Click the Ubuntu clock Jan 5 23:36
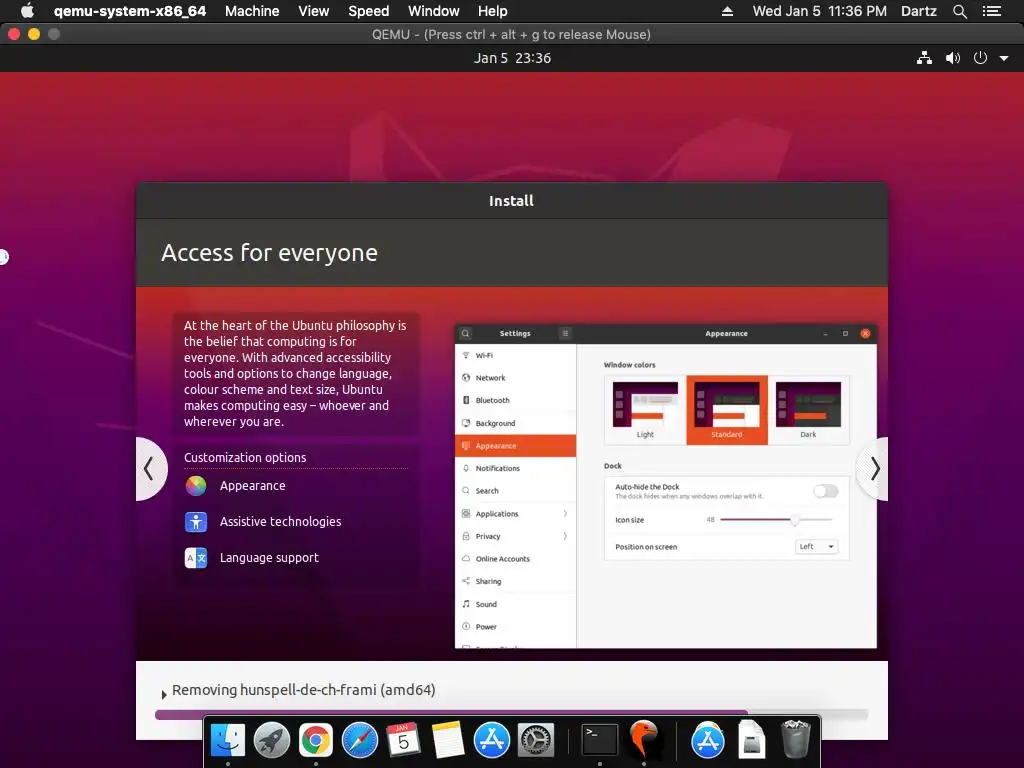1024x768 pixels. (512, 58)
